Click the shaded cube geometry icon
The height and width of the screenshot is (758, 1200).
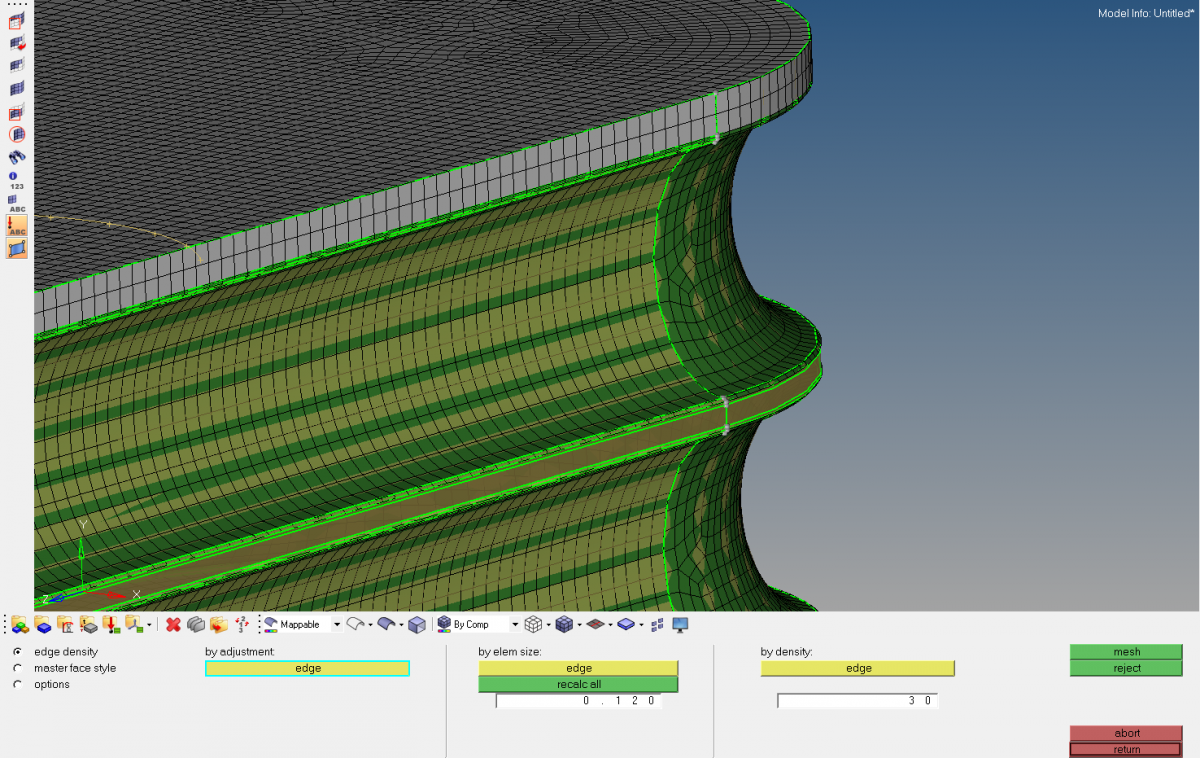point(417,624)
